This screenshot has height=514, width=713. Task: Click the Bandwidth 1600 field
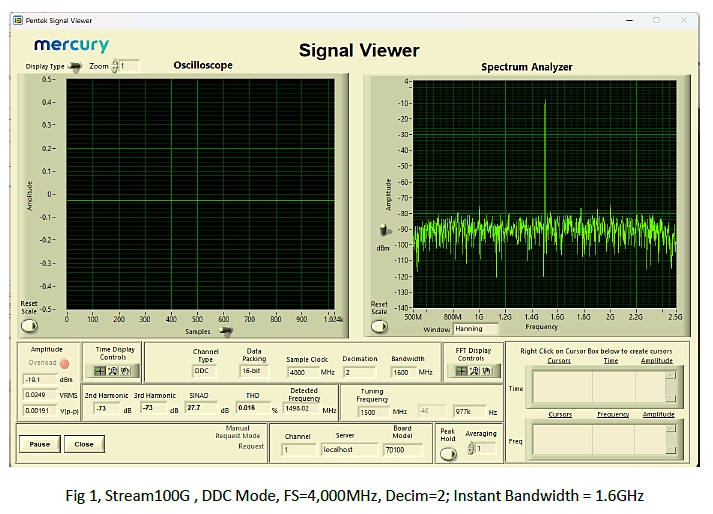click(404, 373)
